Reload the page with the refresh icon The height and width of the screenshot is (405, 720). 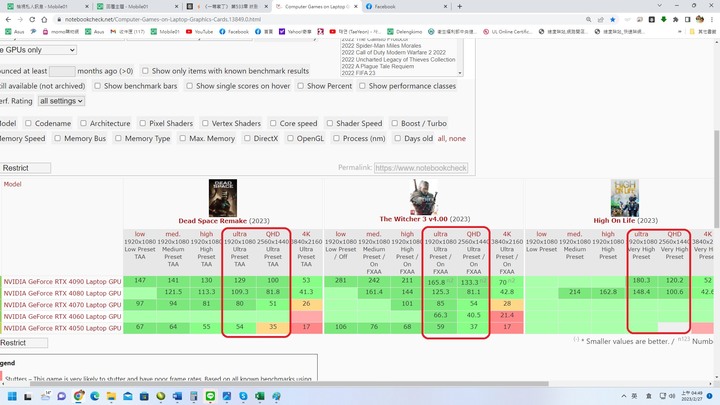(x=32, y=19)
